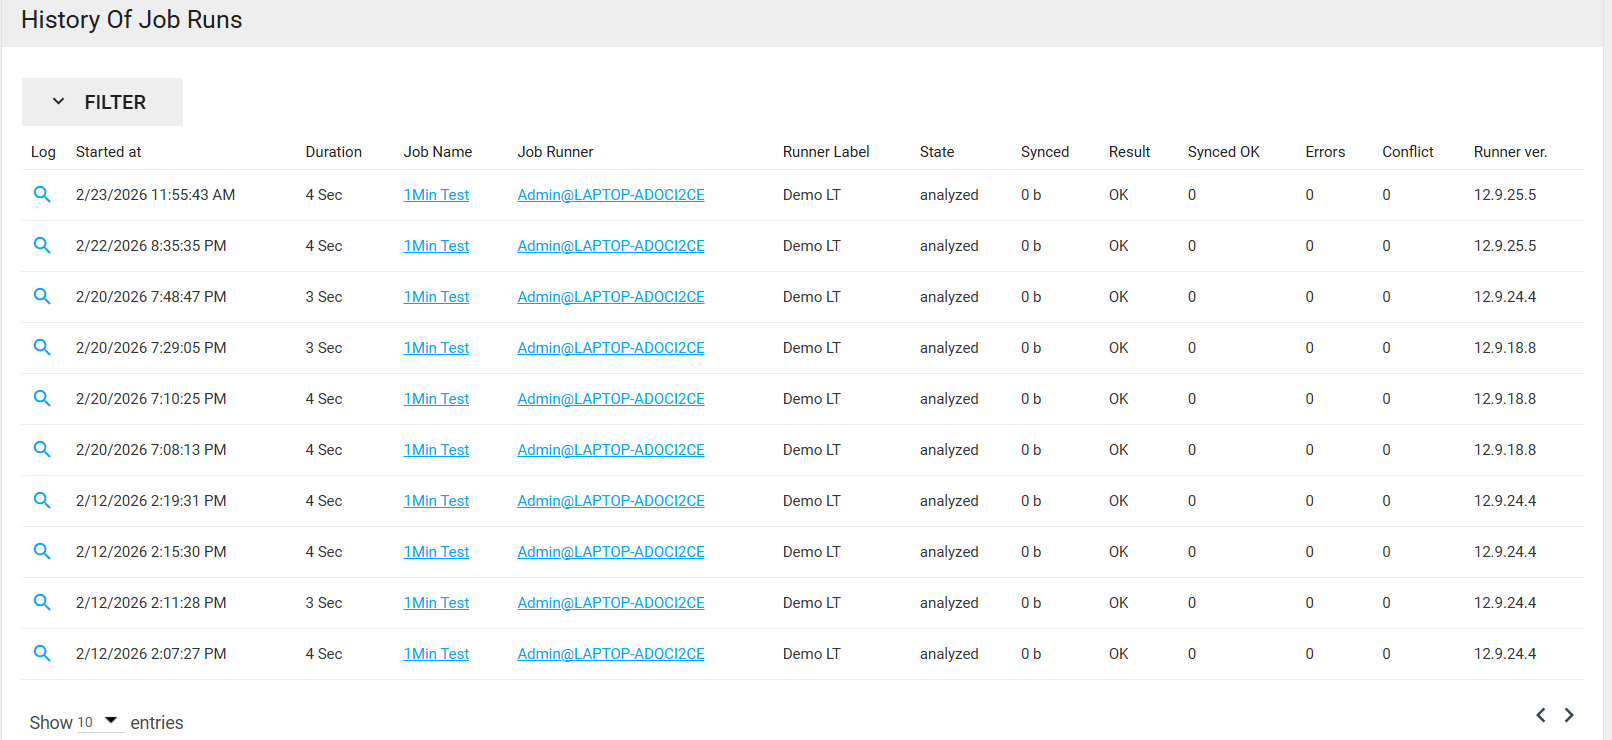Open the Show entries count dropdown

99,722
